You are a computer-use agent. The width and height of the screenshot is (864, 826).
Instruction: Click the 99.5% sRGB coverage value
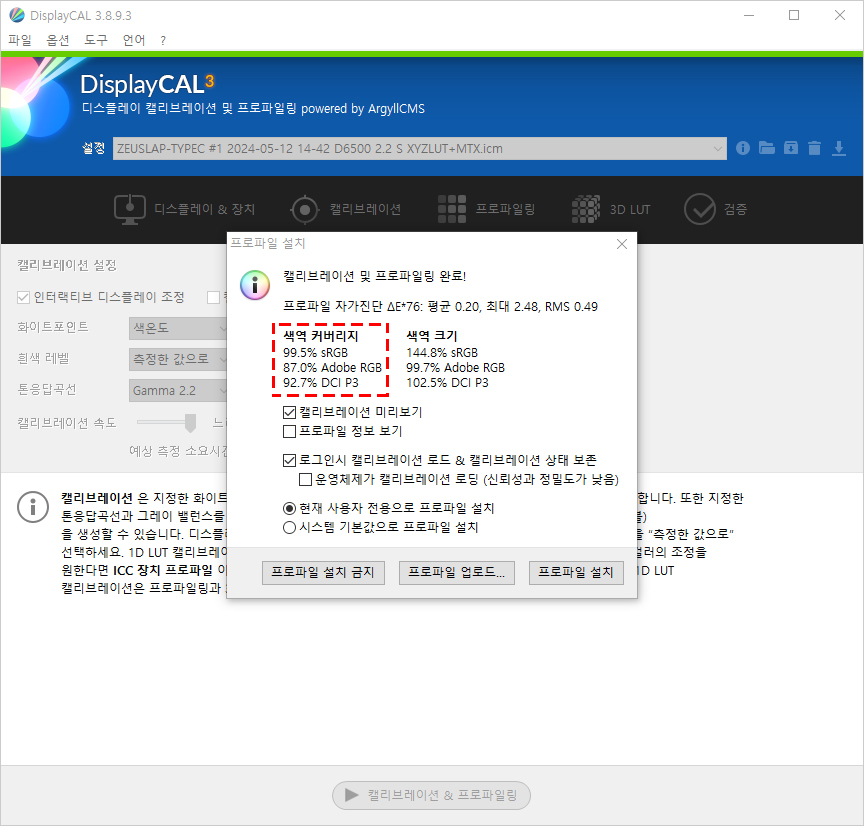coord(316,353)
